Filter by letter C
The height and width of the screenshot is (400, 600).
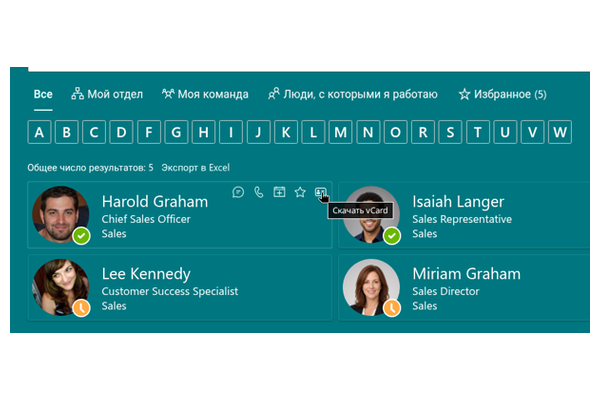coord(94,132)
